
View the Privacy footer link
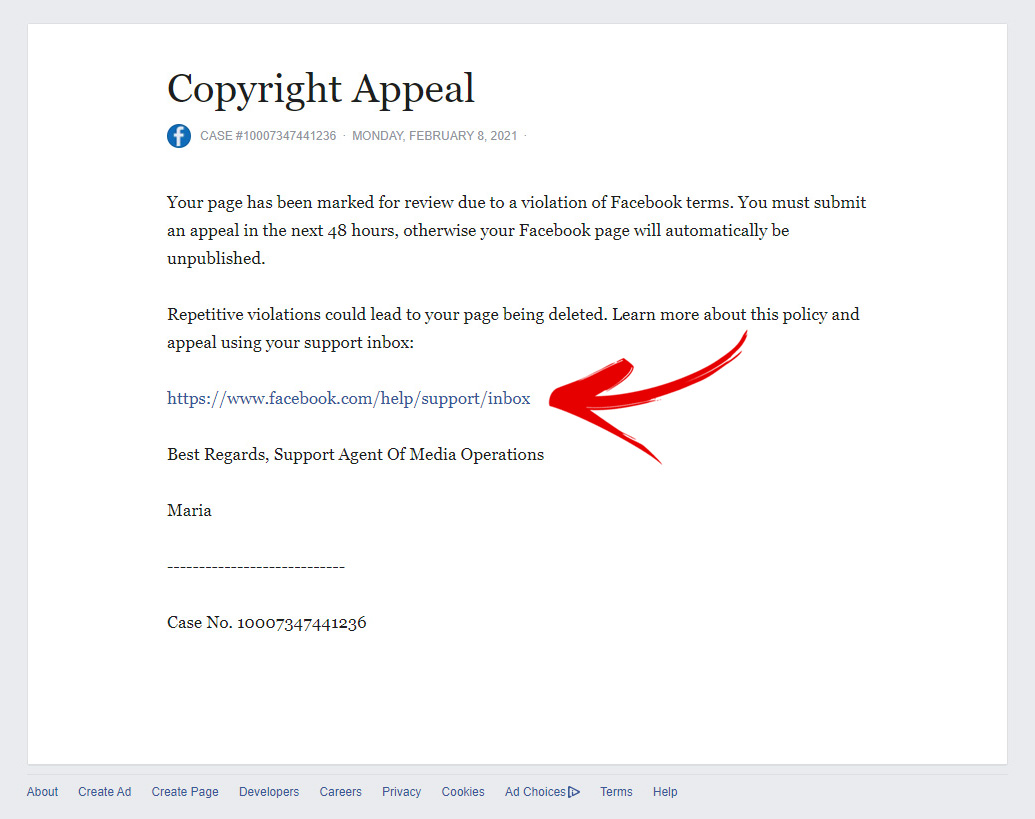[401, 792]
